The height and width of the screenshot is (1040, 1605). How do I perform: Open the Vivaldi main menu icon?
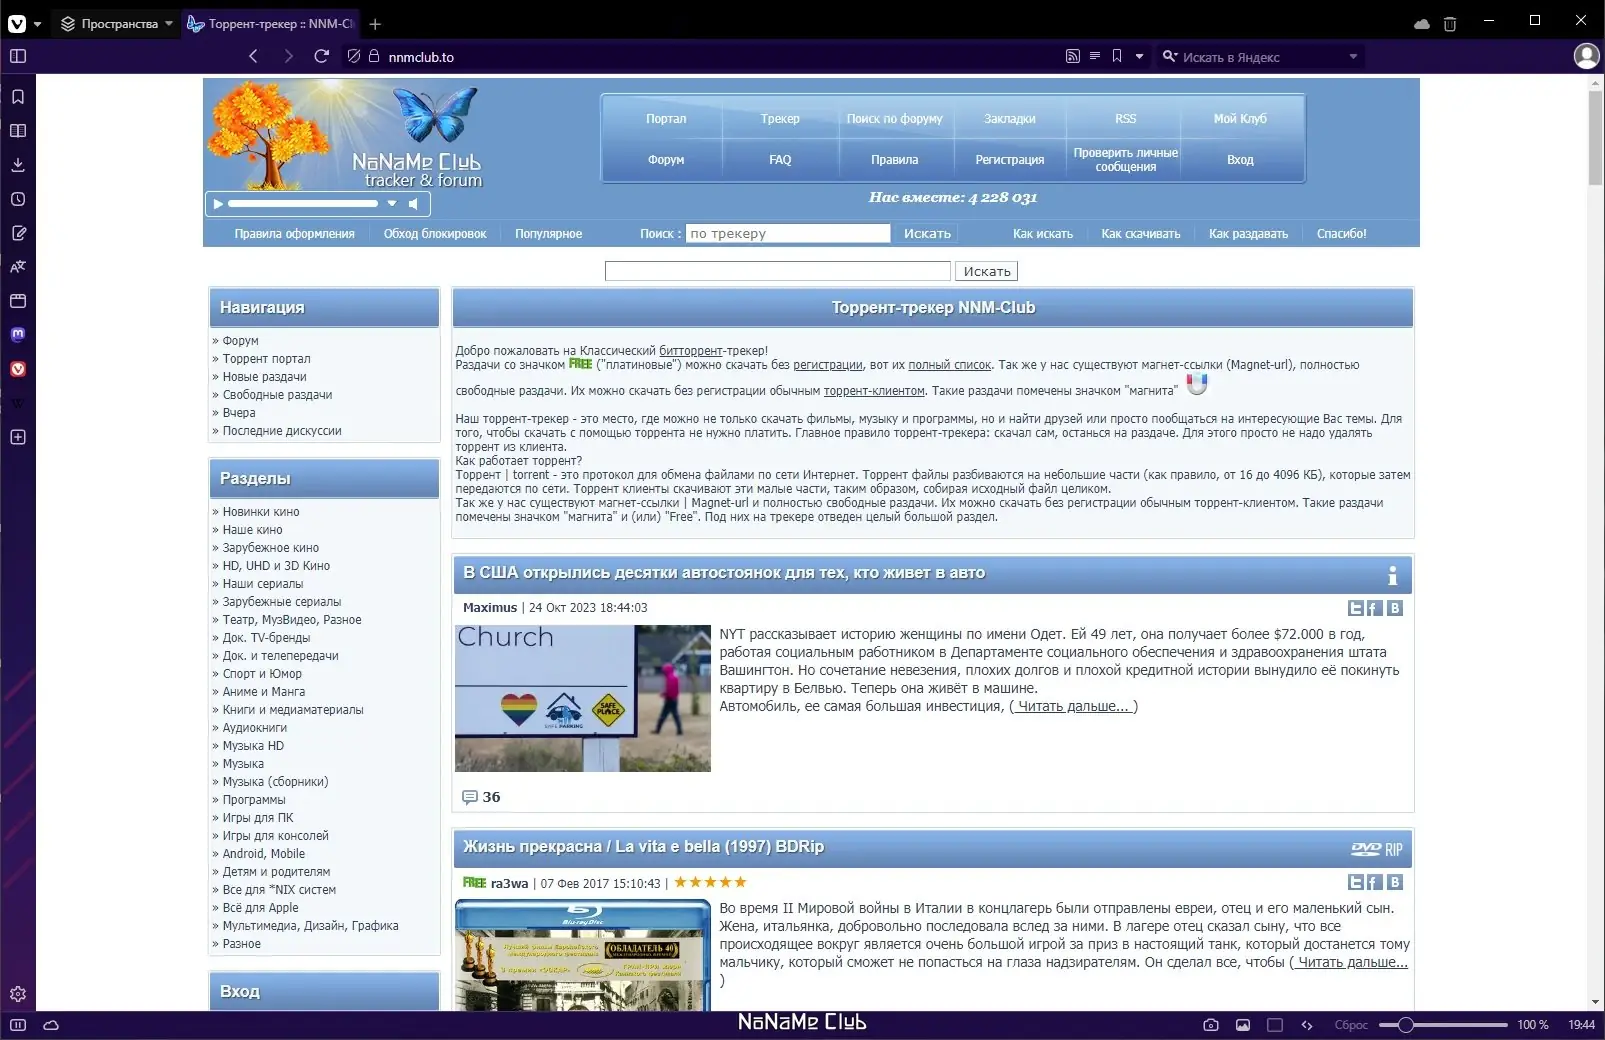(17, 24)
